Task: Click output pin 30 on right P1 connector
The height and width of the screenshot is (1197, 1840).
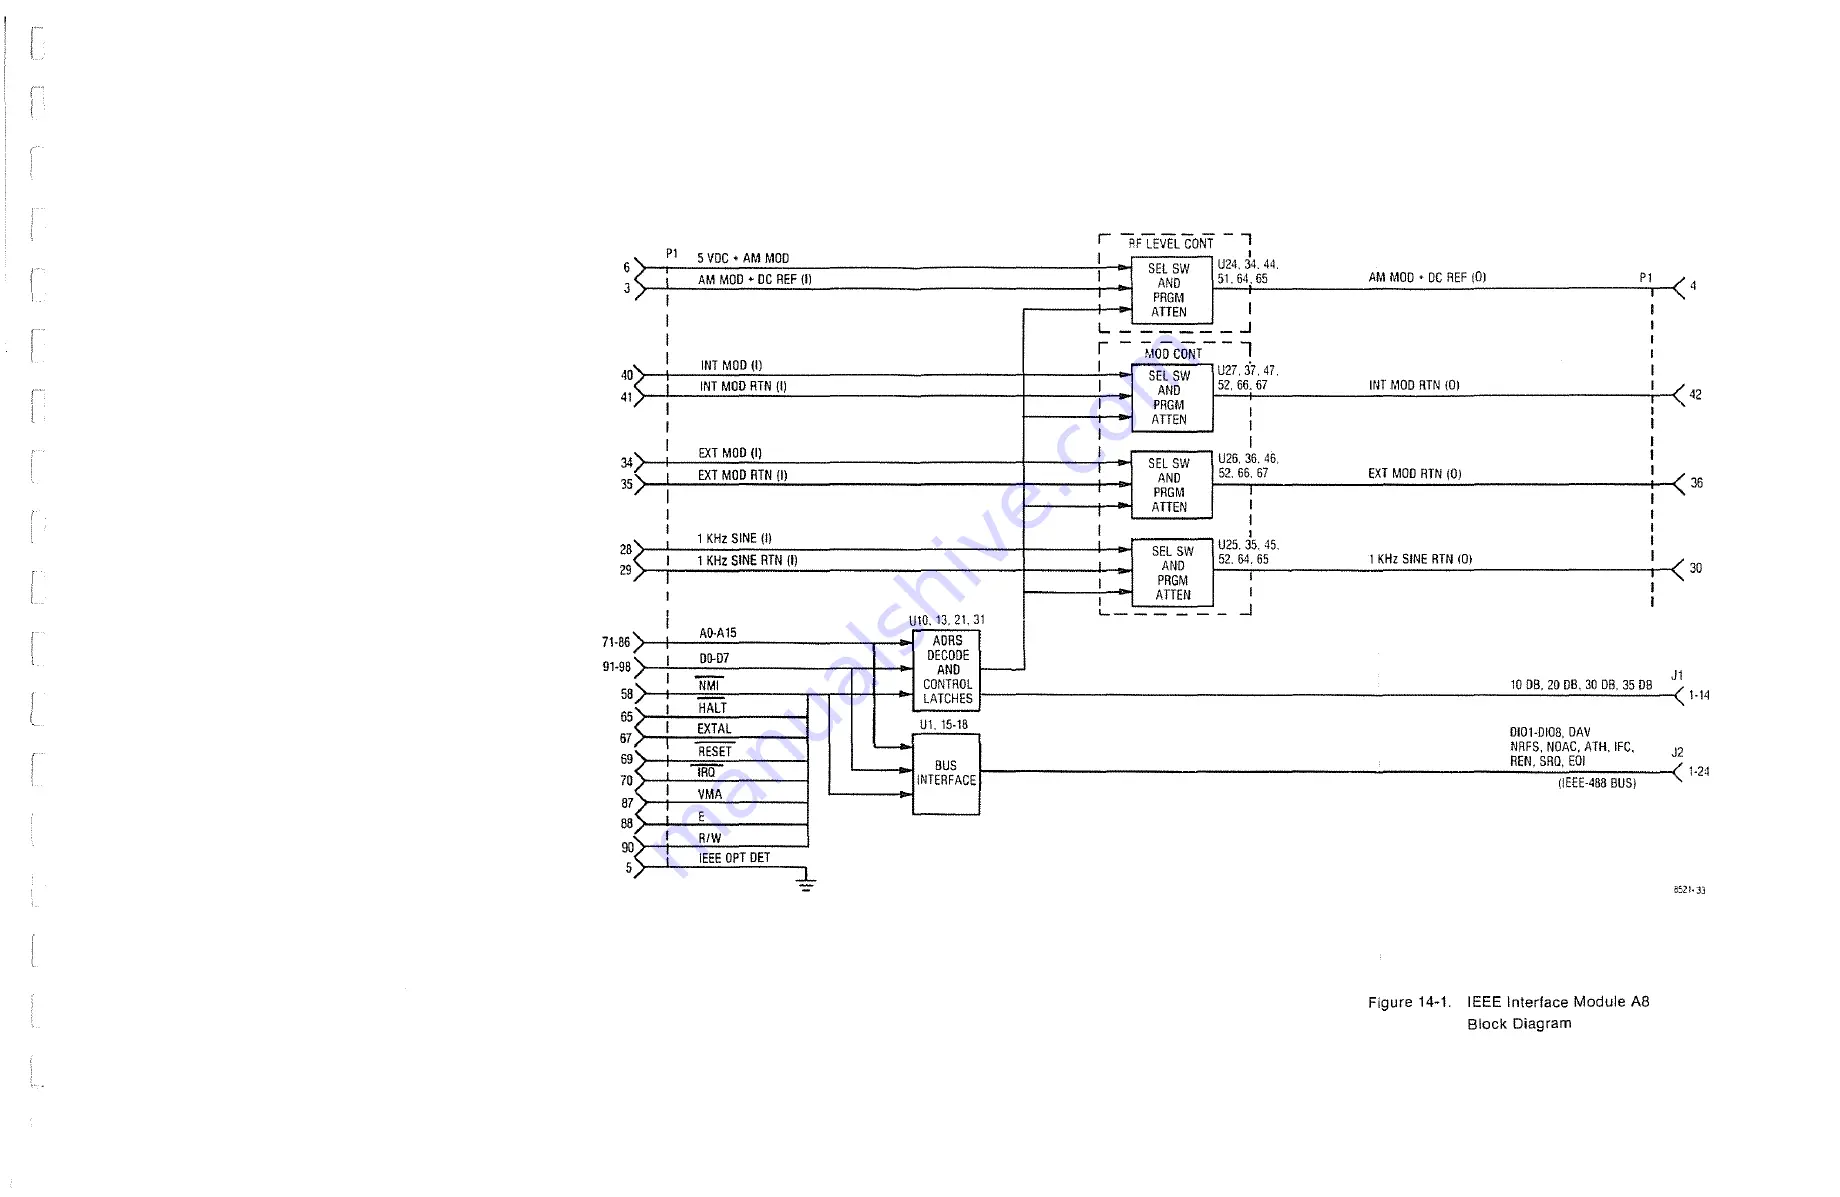Action: click(x=1695, y=568)
